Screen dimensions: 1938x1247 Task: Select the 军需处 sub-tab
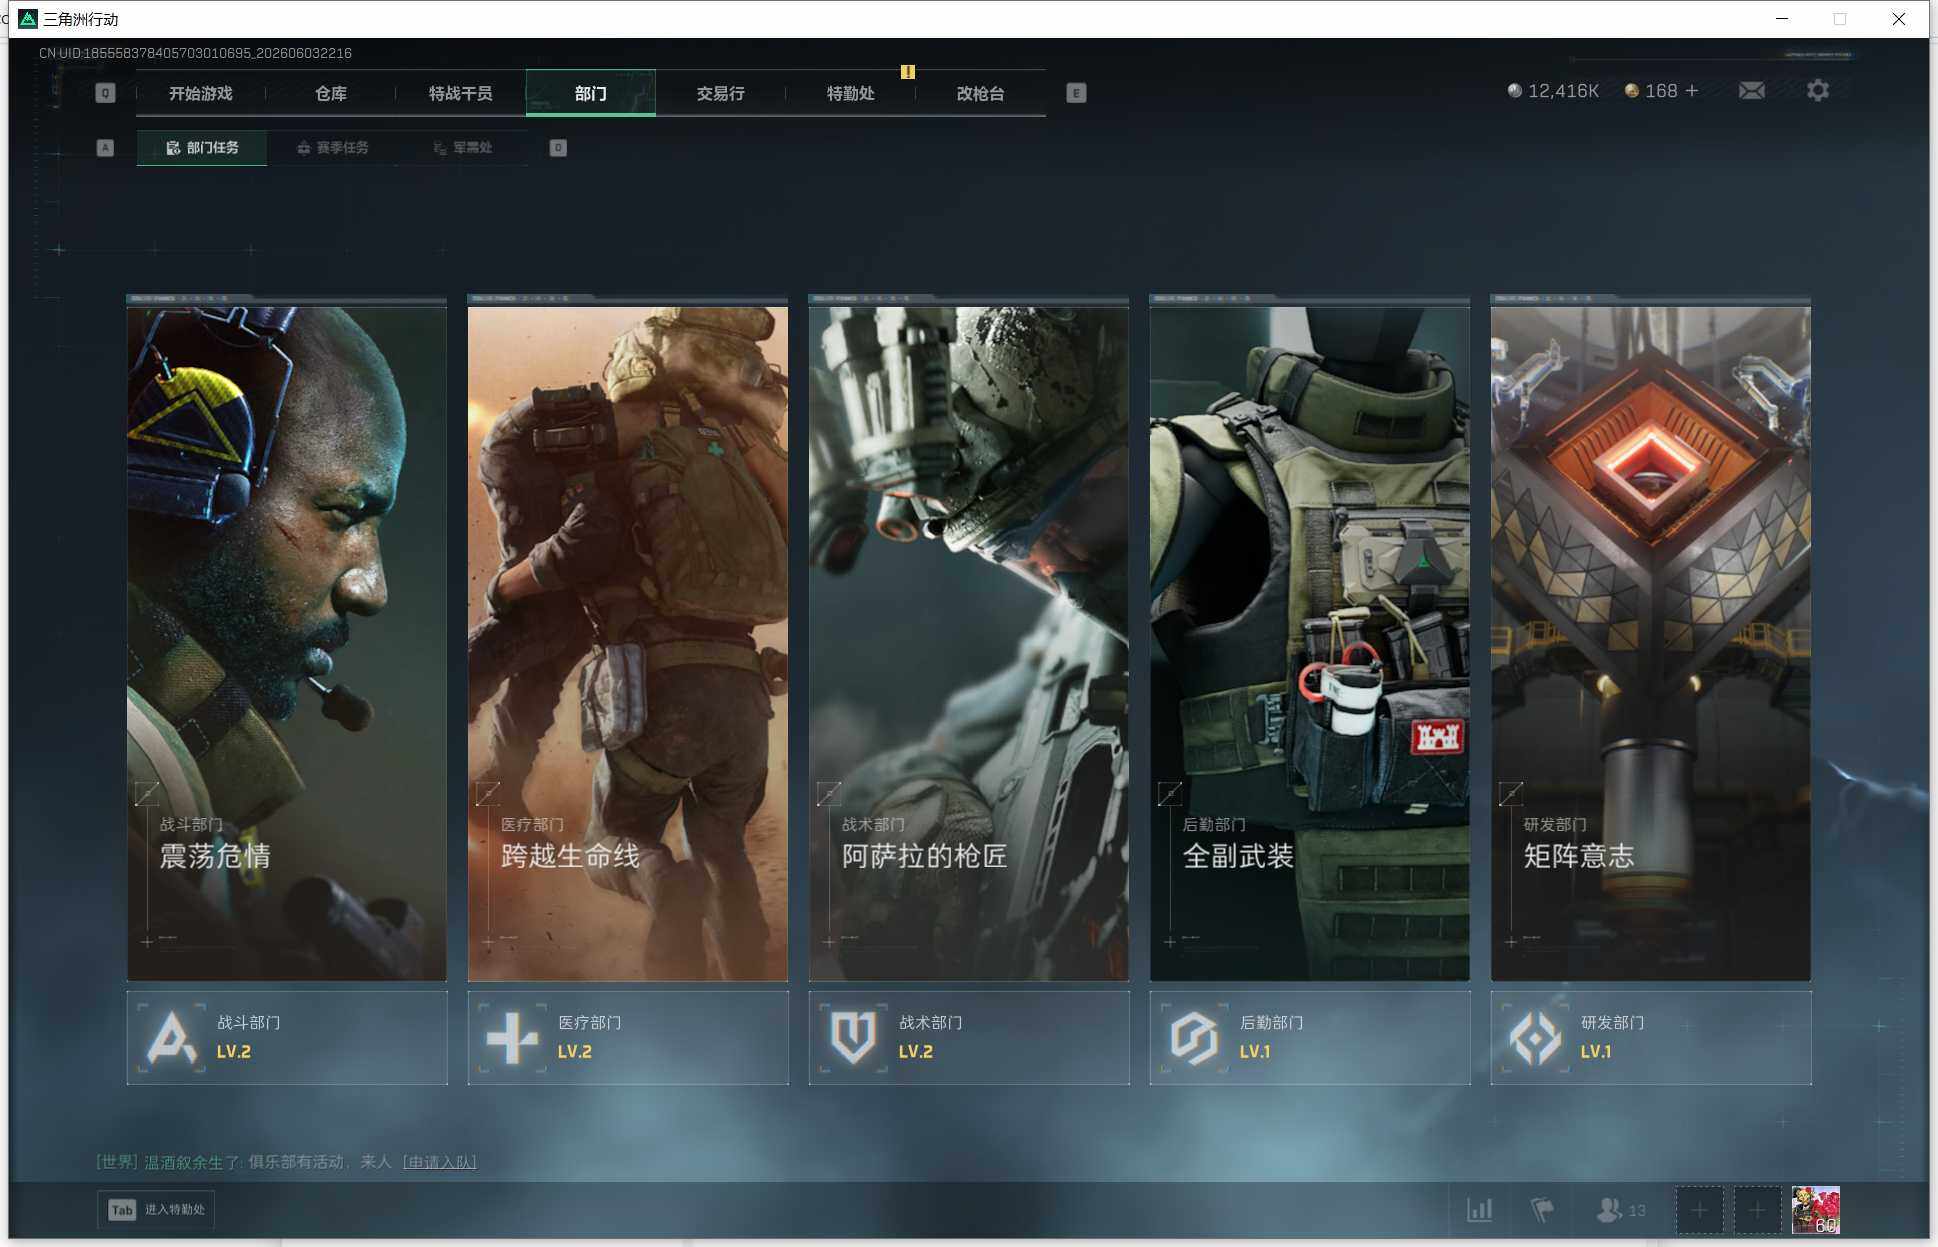(x=463, y=148)
